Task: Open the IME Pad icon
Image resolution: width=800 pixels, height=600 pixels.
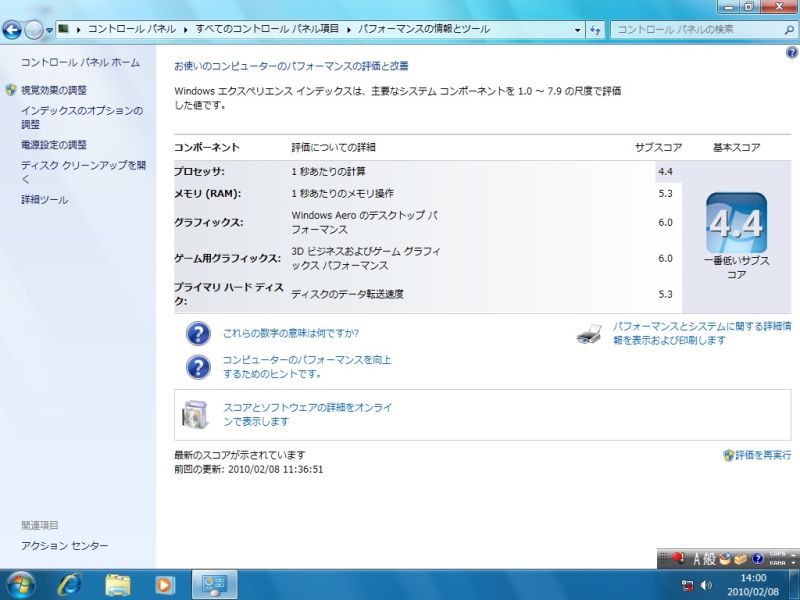Action: [x=724, y=559]
